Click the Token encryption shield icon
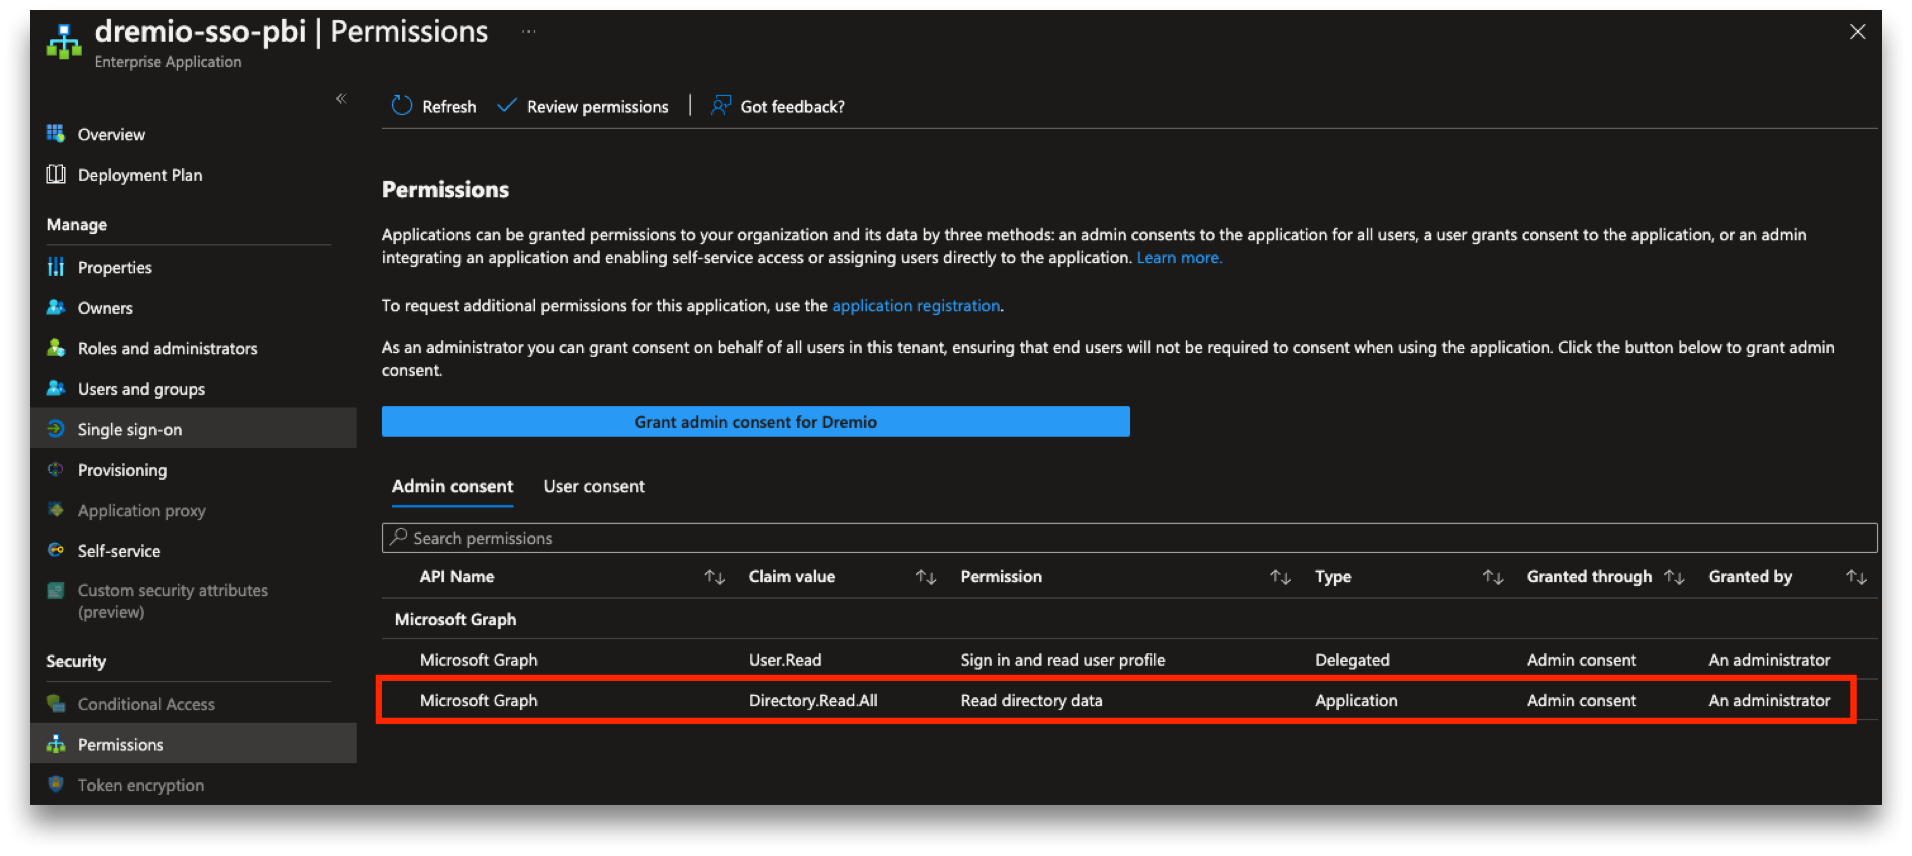The height and width of the screenshot is (856, 1912). 56,785
